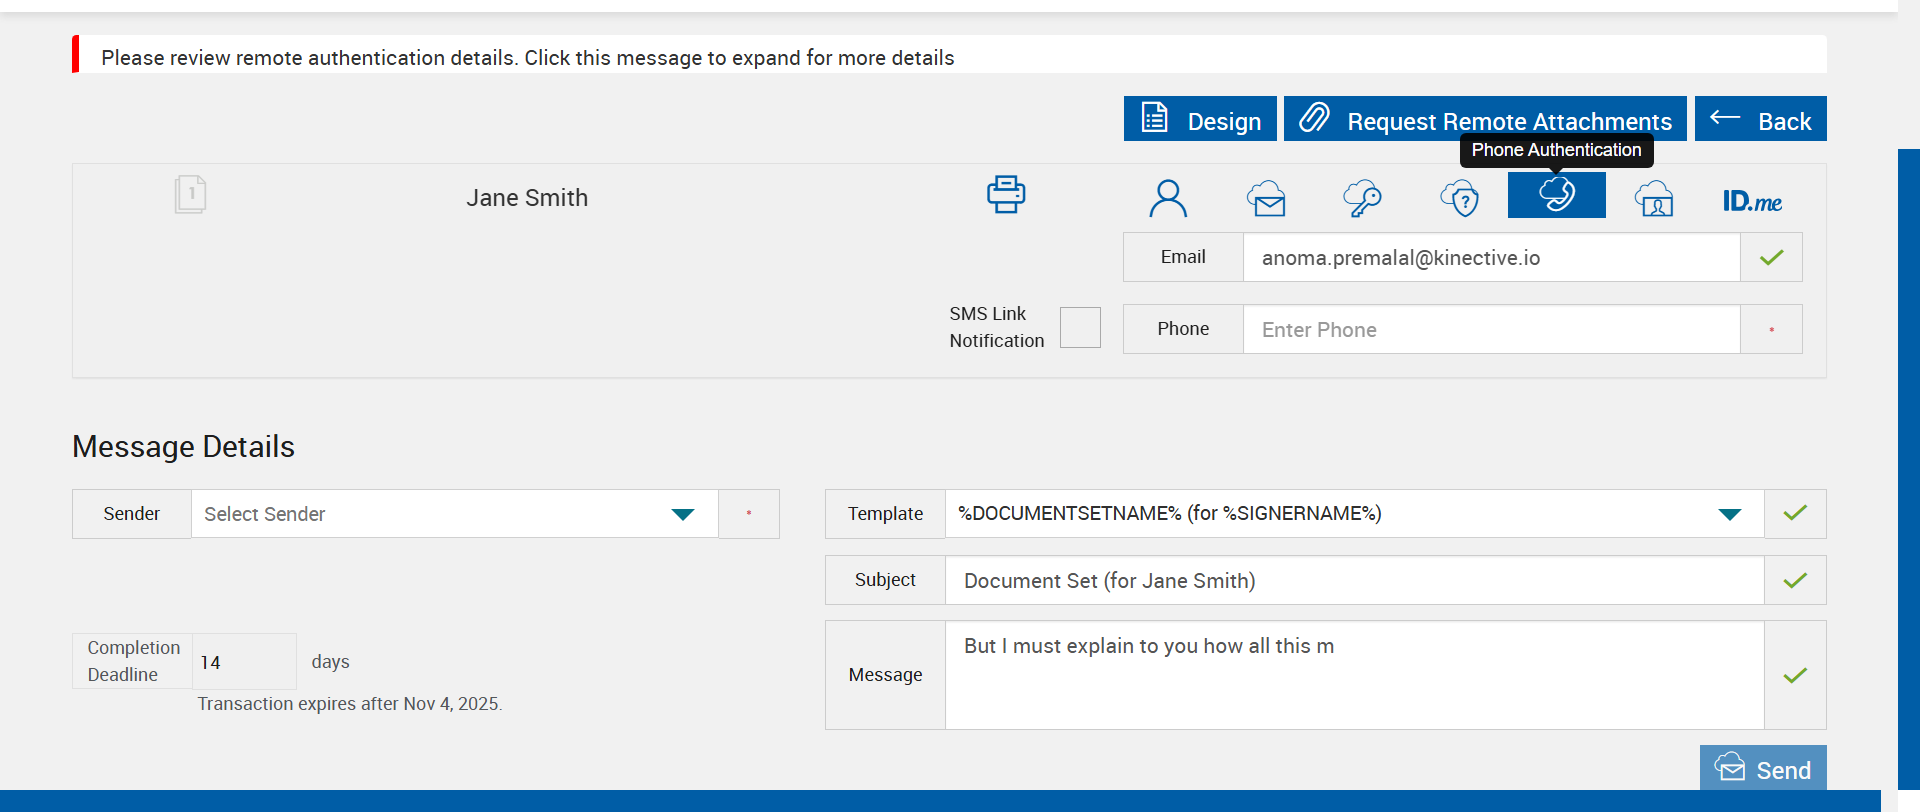Click Request Remote Attachments button

(x=1485, y=119)
